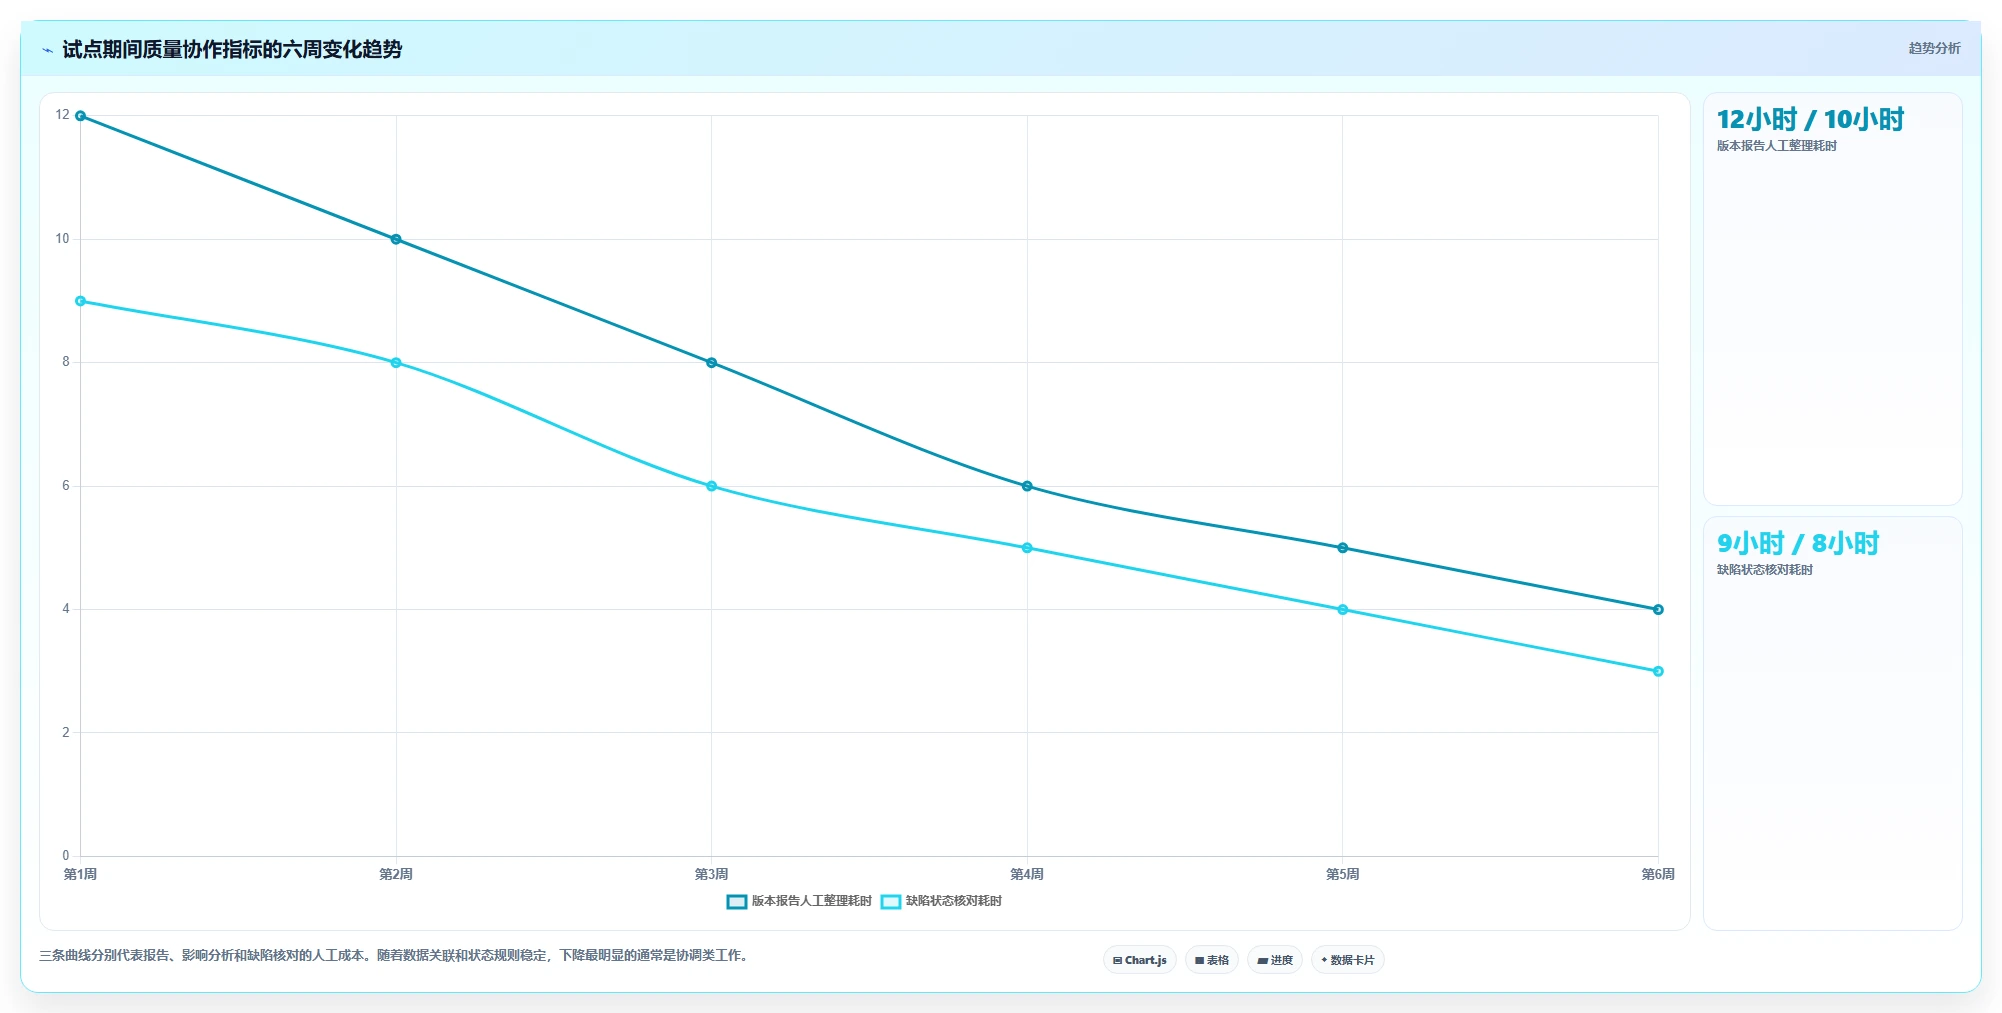Click the y-axis value 10

tap(63, 239)
